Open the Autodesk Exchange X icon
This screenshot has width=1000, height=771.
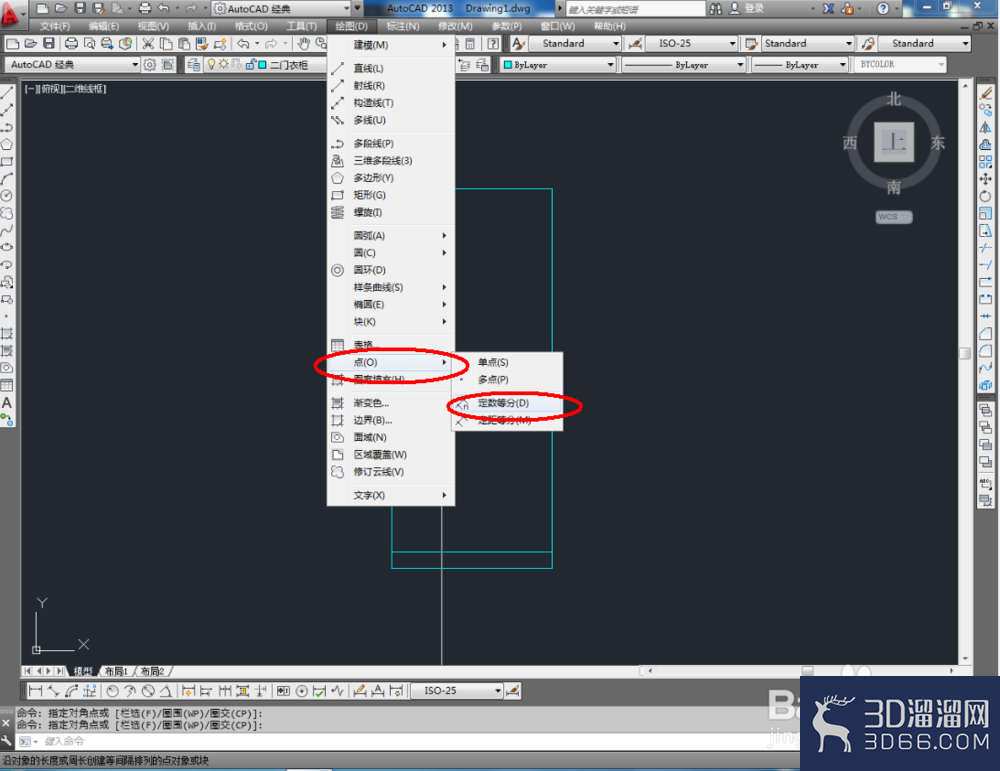828,8
